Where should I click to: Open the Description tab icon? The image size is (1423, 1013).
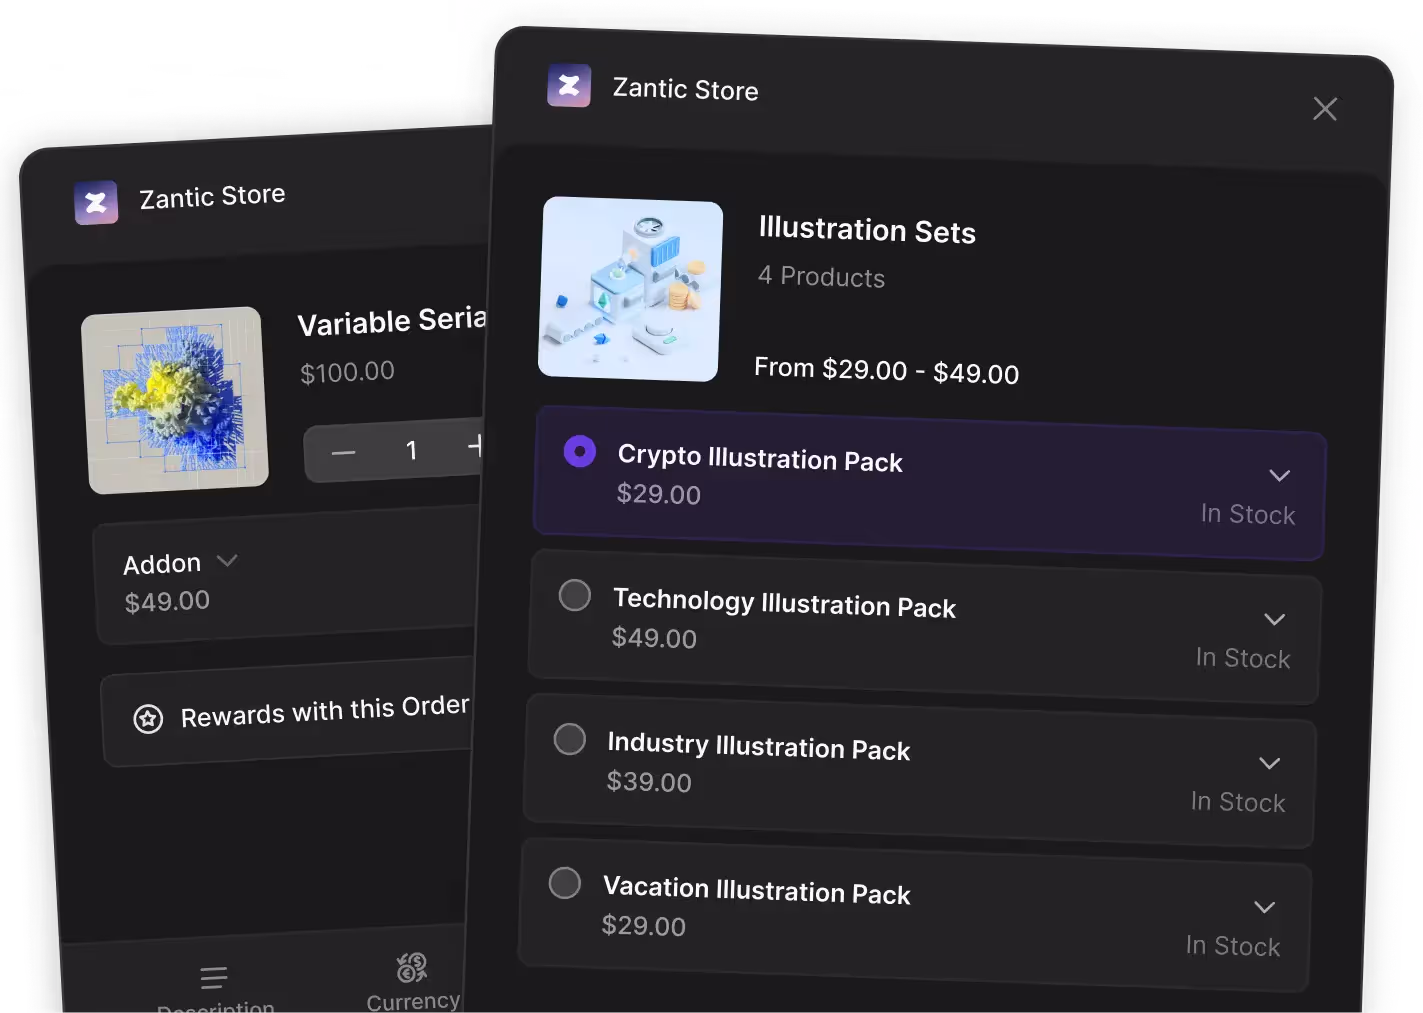click(214, 977)
